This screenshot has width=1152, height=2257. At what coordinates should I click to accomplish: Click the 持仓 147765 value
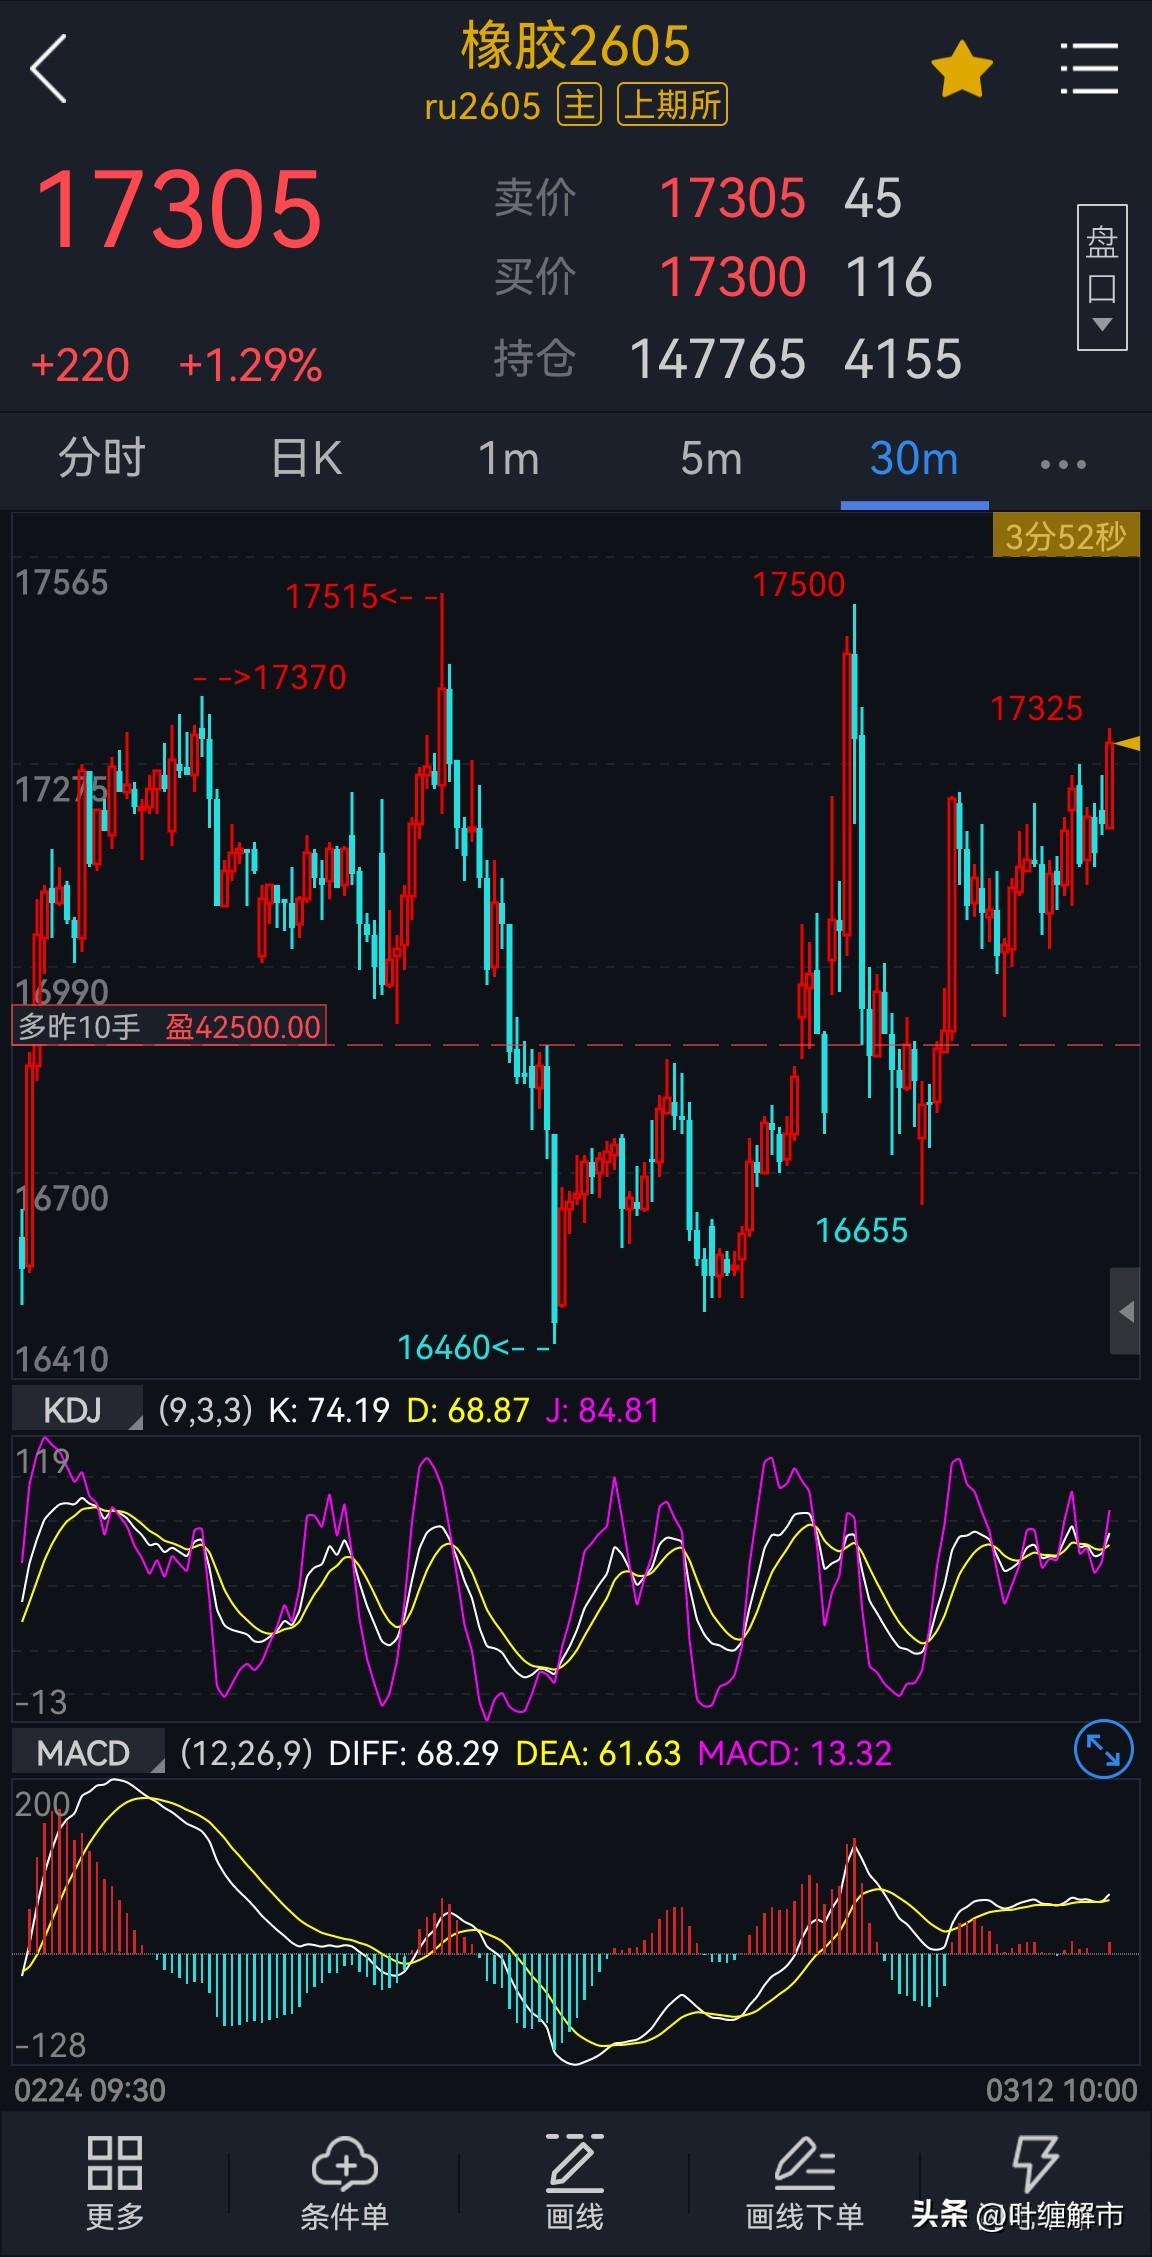(x=718, y=359)
